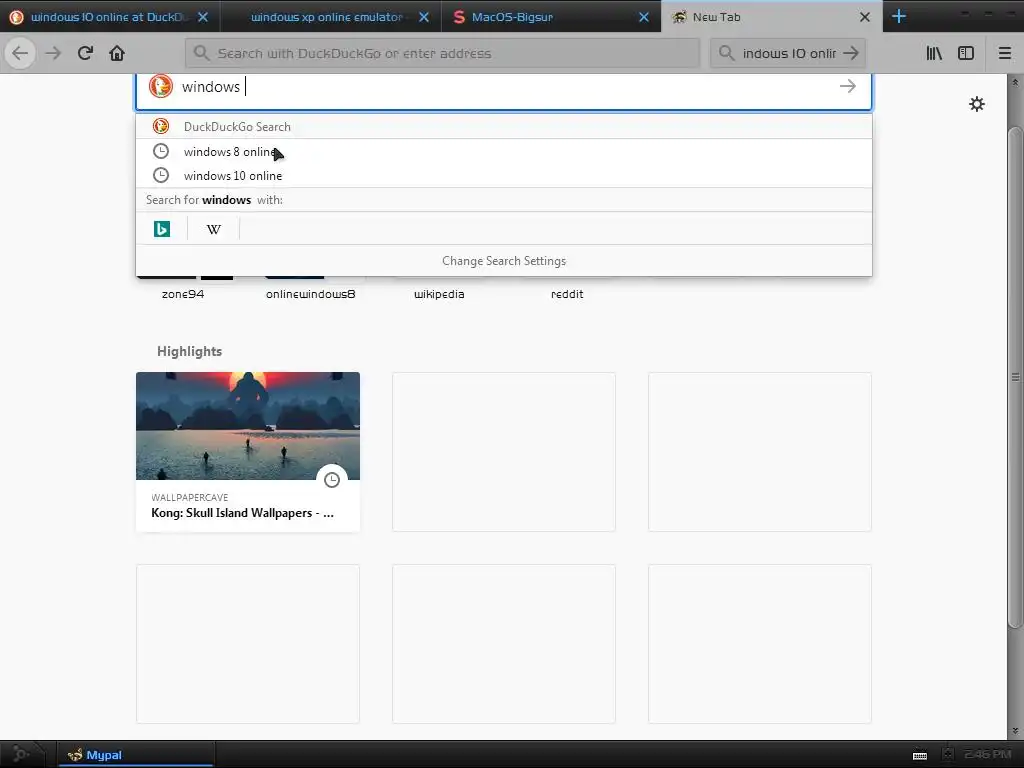The width and height of the screenshot is (1024, 768).
Task: Select 'windows 8 online' history suggestion
Action: pos(504,152)
